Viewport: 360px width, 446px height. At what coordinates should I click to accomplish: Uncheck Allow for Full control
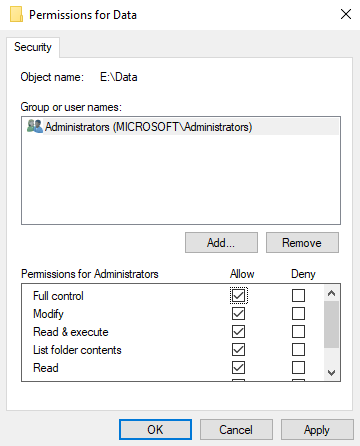[x=238, y=295]
